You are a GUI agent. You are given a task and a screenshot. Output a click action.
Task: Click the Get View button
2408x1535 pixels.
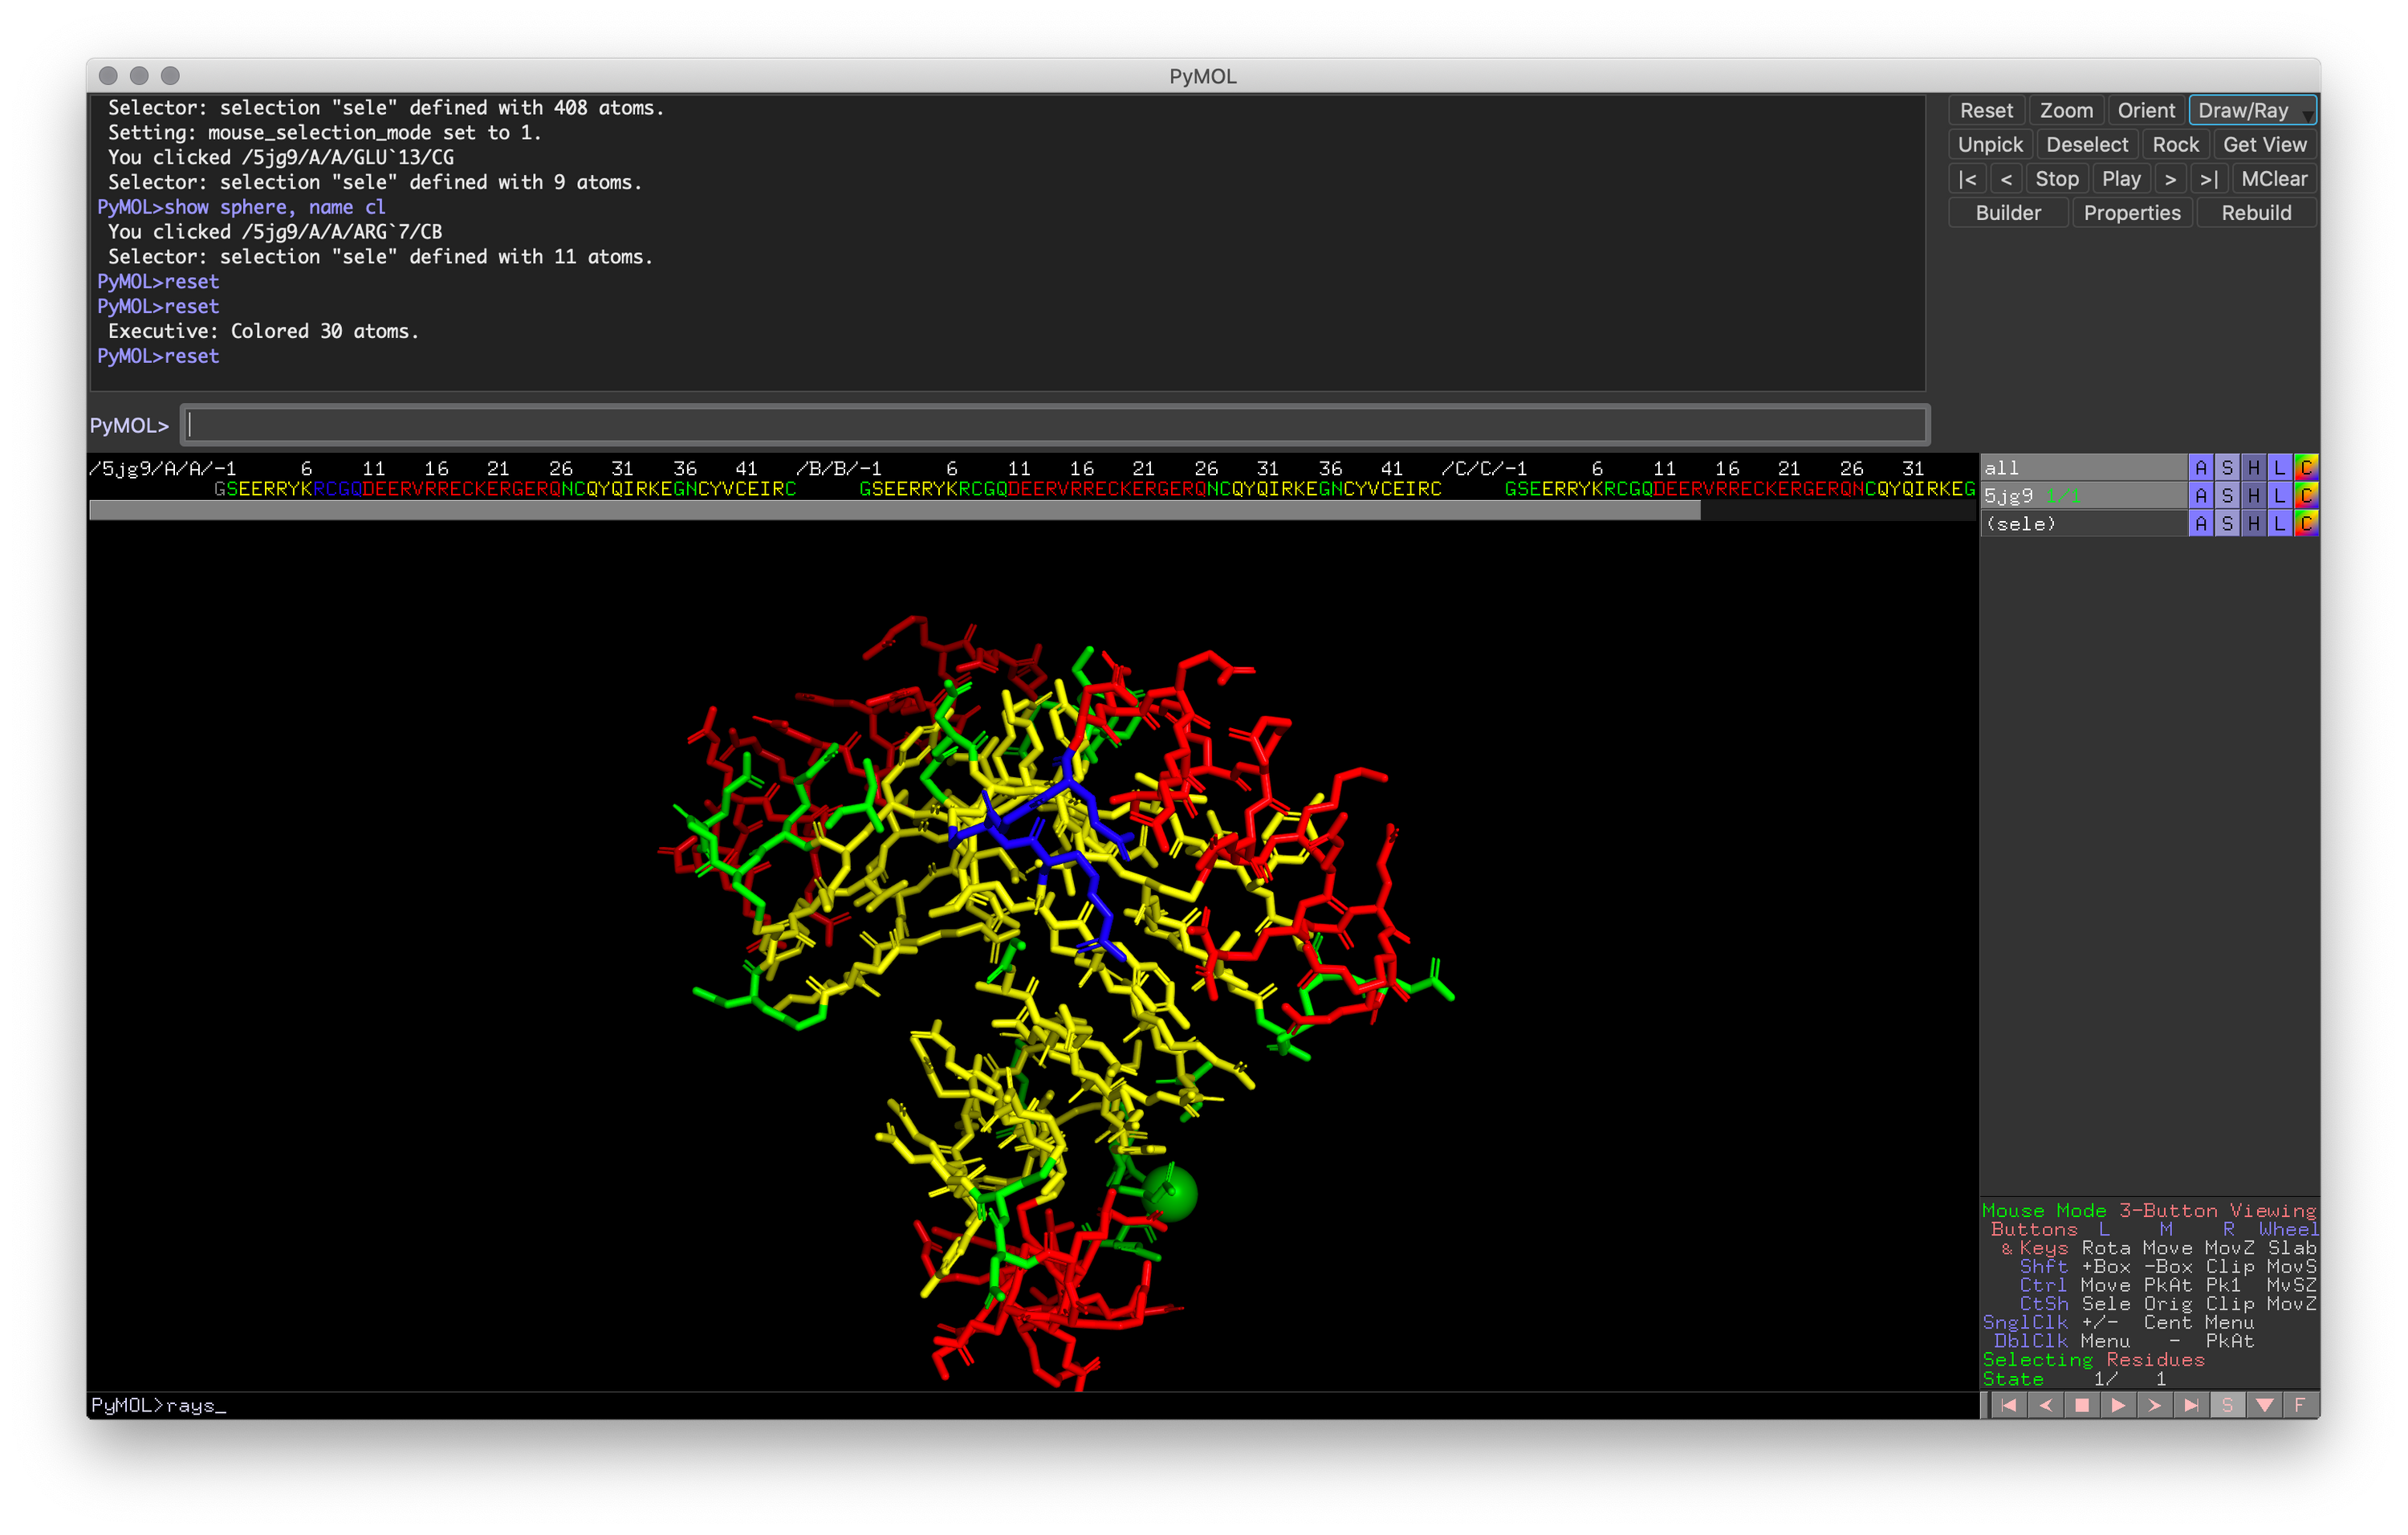(2264, 144)
